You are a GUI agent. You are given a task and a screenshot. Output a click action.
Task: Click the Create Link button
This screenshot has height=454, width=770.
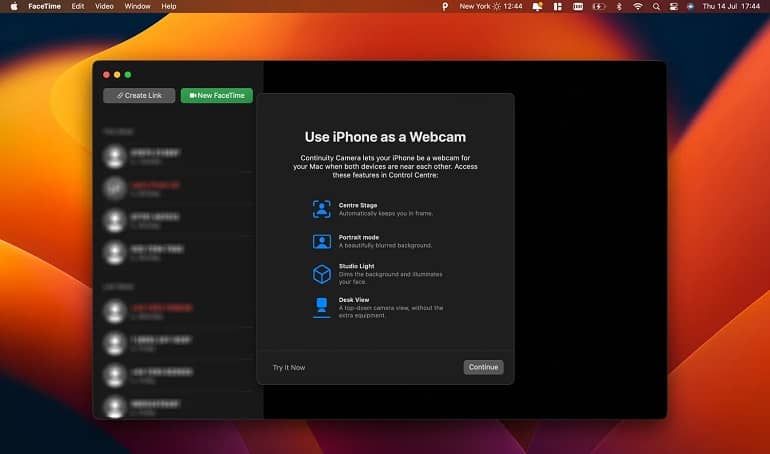coord(139,95)
